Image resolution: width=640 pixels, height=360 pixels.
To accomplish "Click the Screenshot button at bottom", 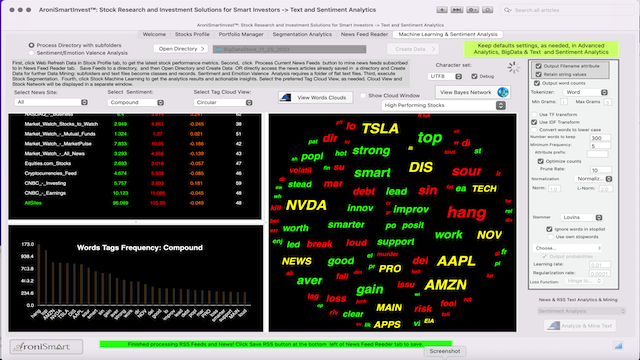I will (x=444, y=351).
